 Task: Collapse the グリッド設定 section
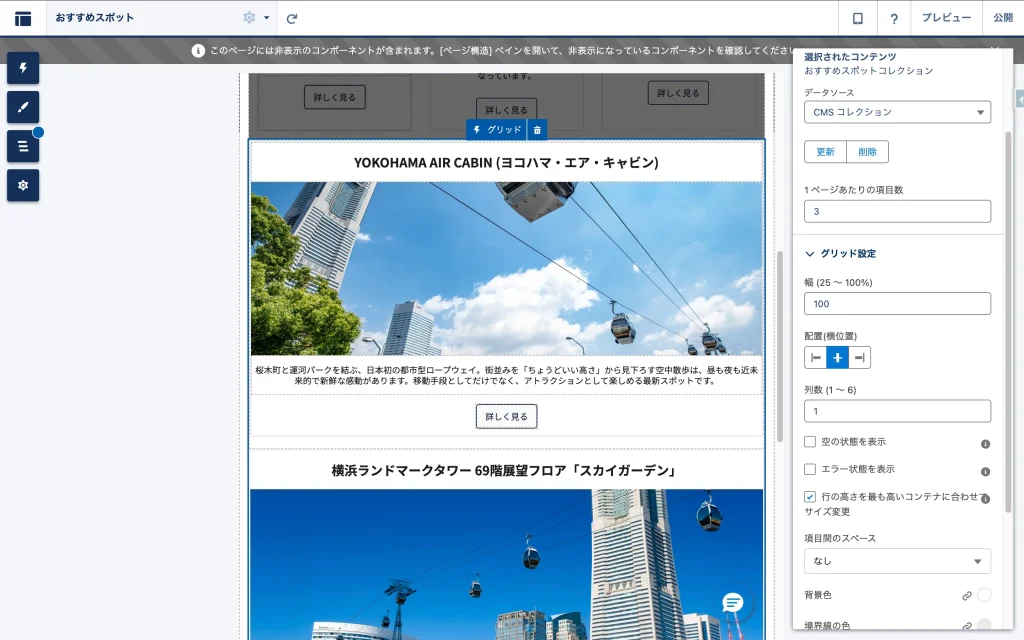click(811, 254)
